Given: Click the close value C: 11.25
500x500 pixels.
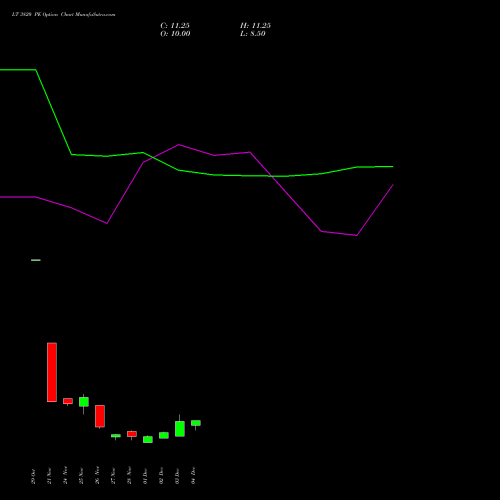Looking at the screenshot, I should 175,26.
